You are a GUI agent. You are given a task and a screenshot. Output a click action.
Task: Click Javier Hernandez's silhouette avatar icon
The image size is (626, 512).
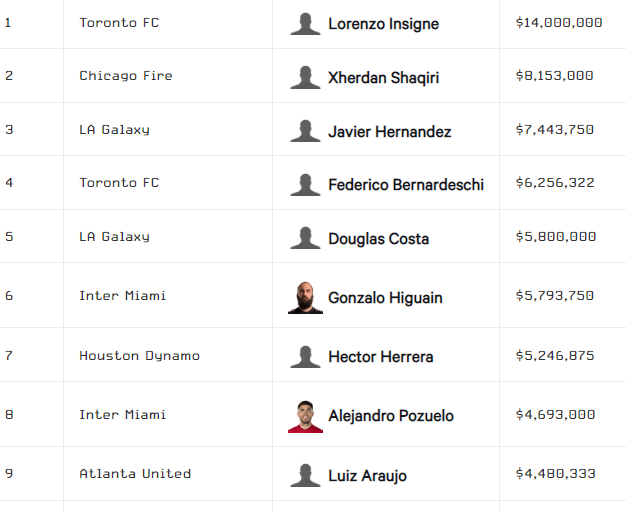tap(305, 131)
